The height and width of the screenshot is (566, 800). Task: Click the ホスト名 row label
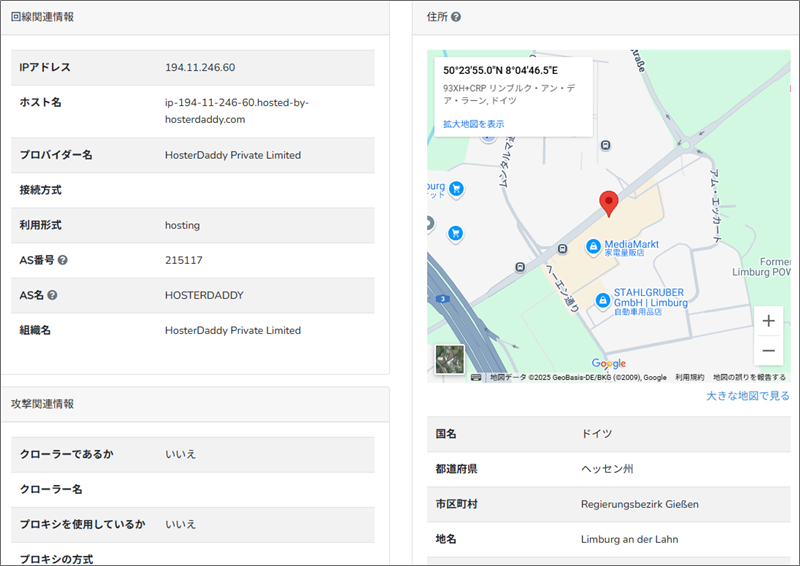pyautogui.click(x=40, y=102)
